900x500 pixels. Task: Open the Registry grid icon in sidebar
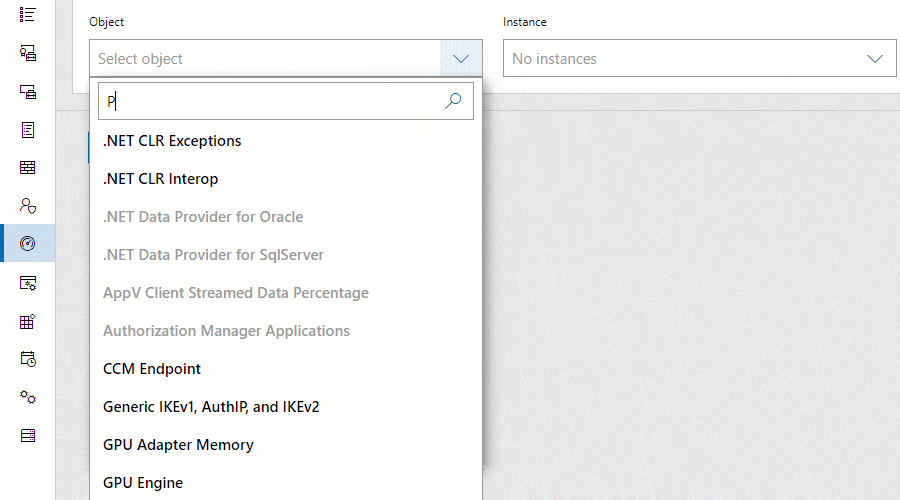pos(28,321)
